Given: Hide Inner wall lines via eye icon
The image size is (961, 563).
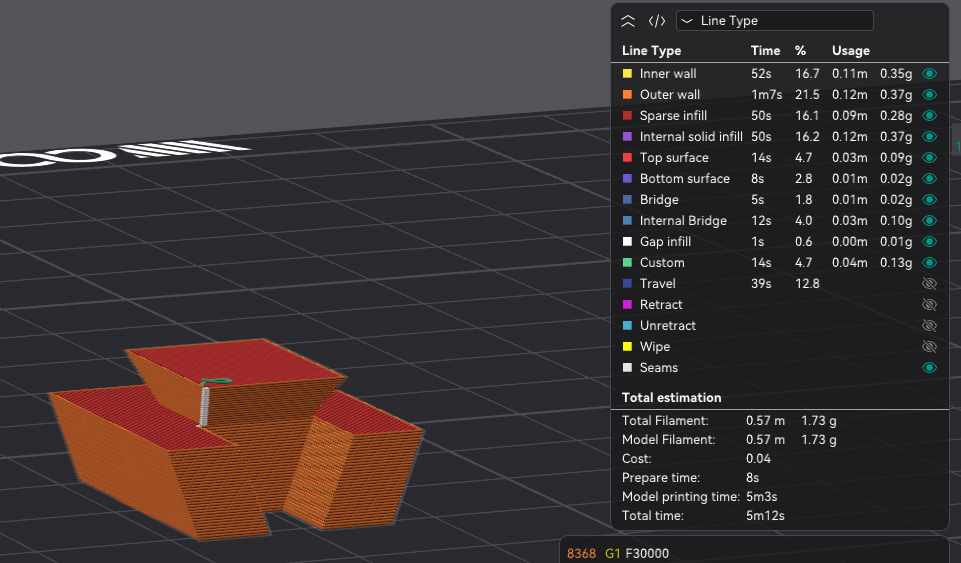Looking at the screenshot, I should (929, 74).
